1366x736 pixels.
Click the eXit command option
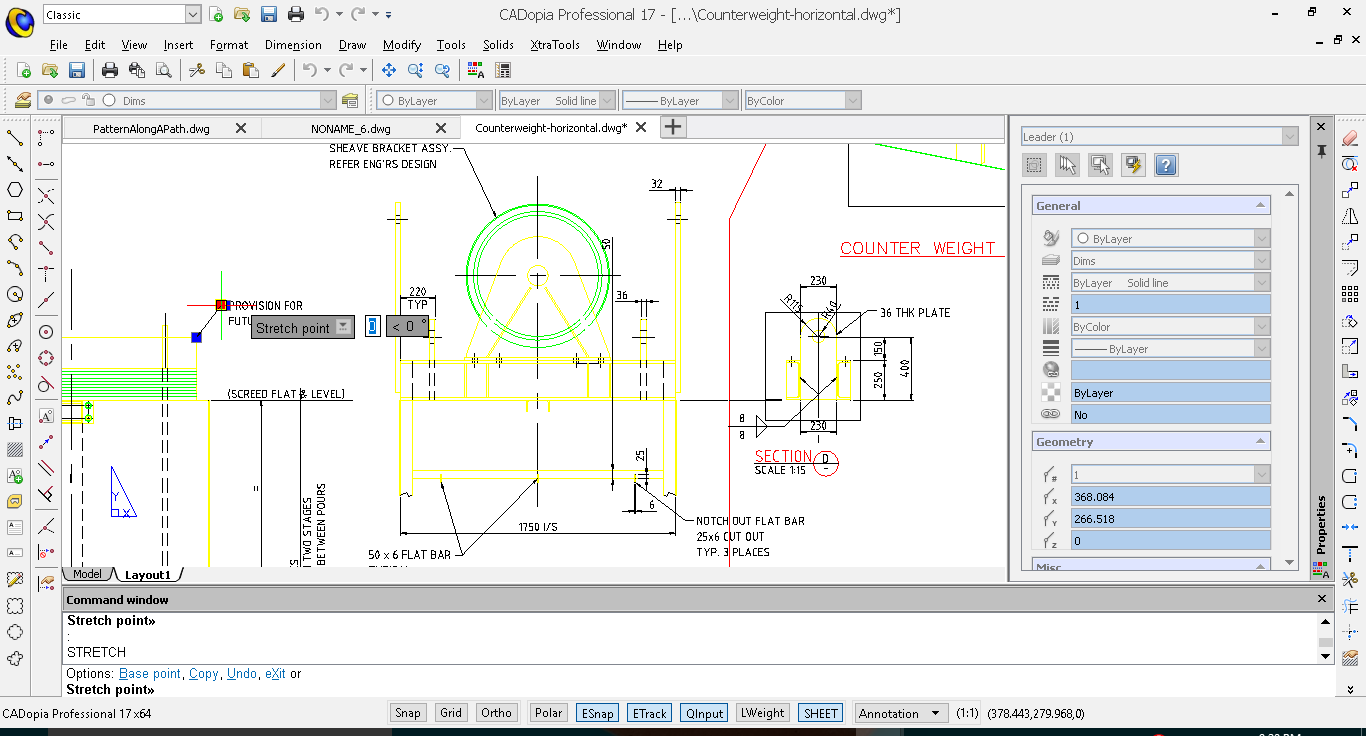coord(275,674)
